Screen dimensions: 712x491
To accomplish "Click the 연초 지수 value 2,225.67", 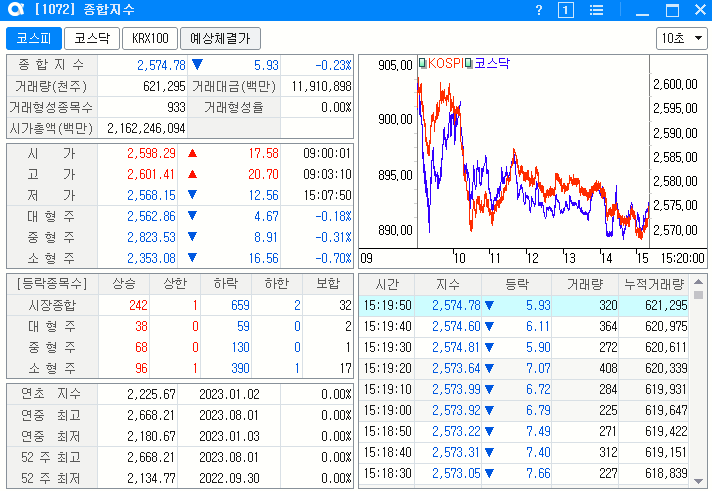I will pyautogui.click(x=151, y=394).
